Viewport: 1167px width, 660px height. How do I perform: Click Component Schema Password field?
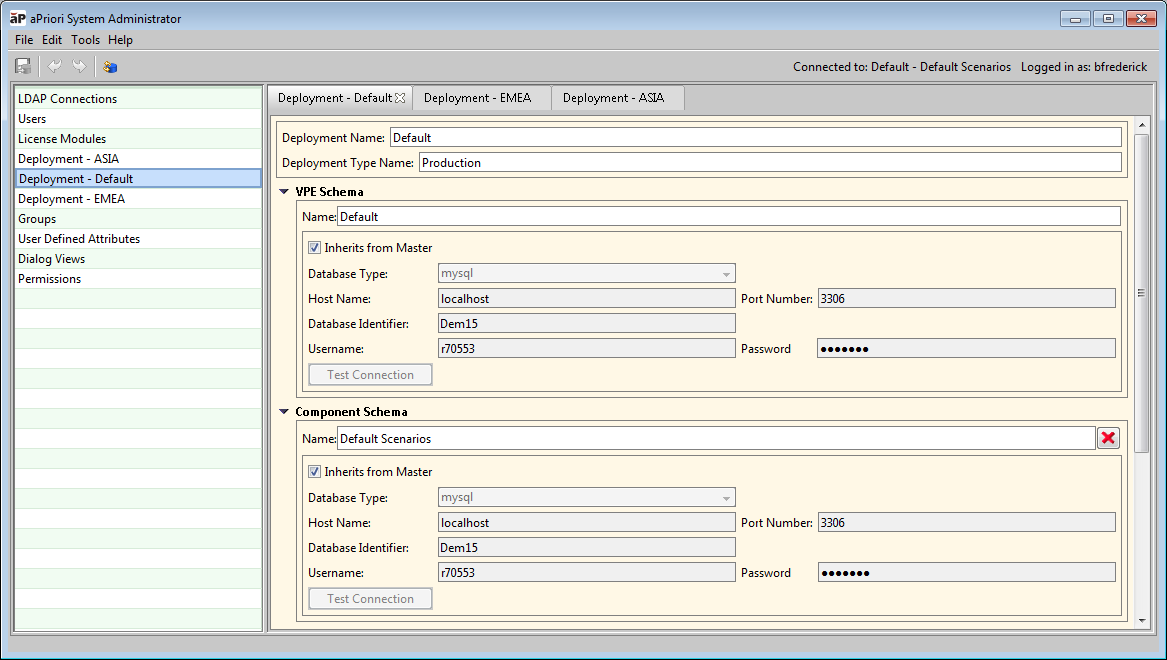pos(967,572)
